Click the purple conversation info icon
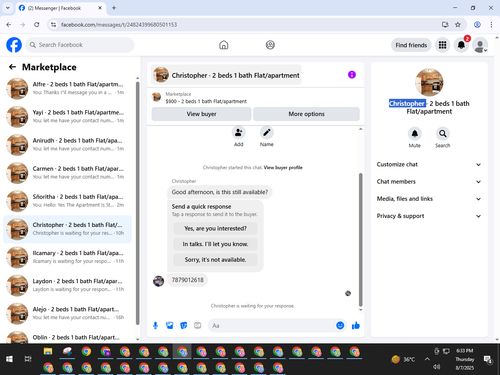 (352, 75)
